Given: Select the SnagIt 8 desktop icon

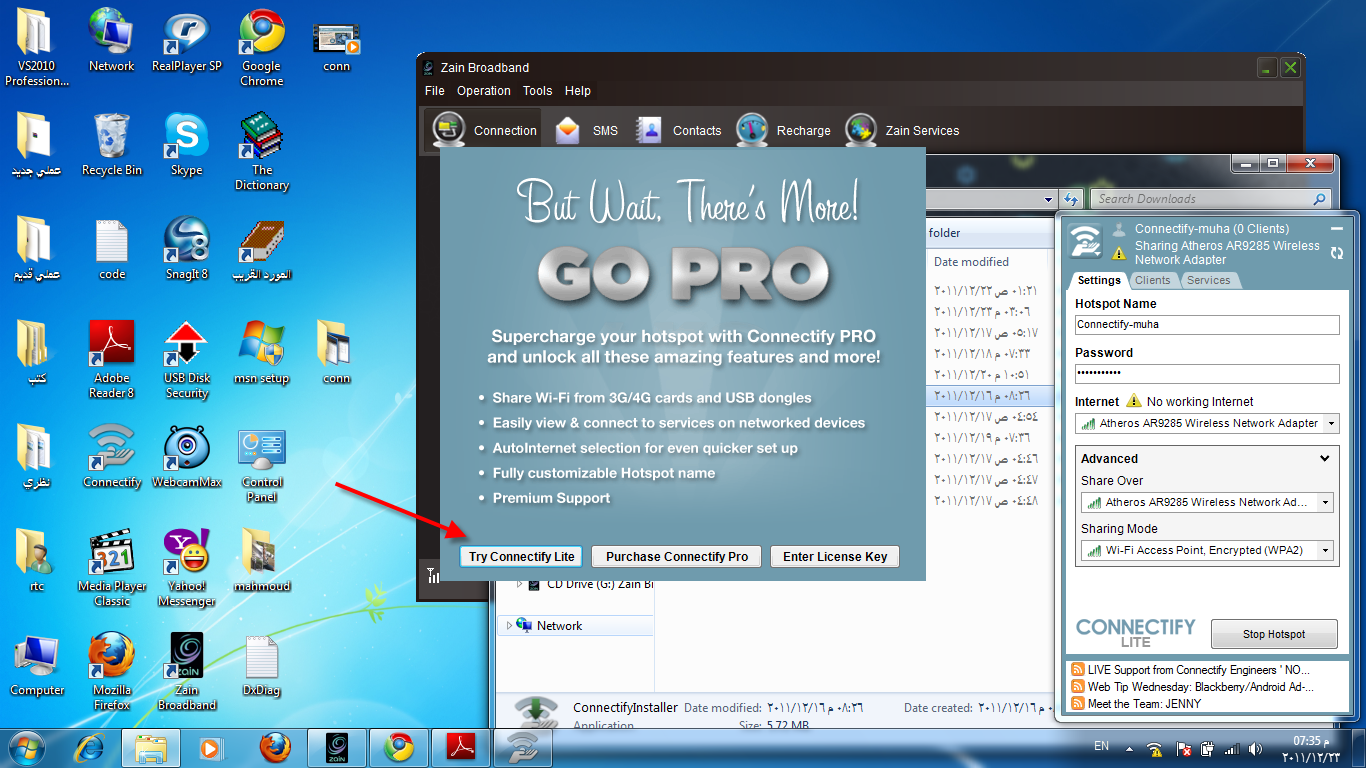Looking at the screenshot, I should 187,250.
